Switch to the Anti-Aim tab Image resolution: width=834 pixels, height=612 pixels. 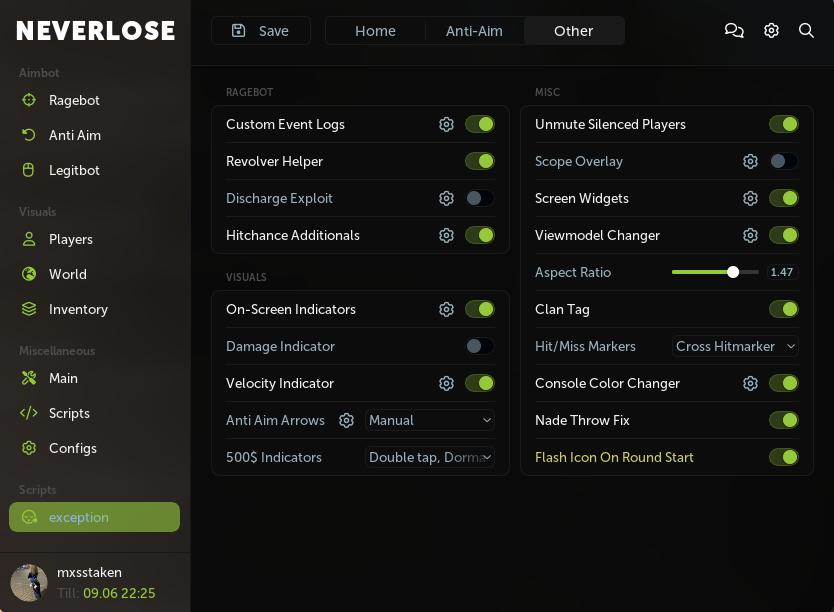pyautogui.click(x=474, y=31)
